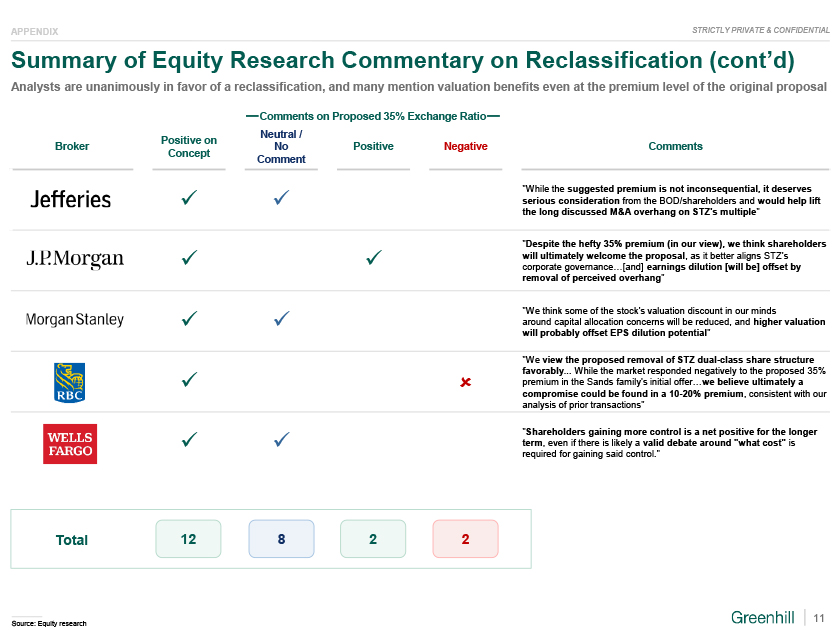840x630 pixels.
Task: Click the blue total box showing 8
Action: (x=281, y=539)
